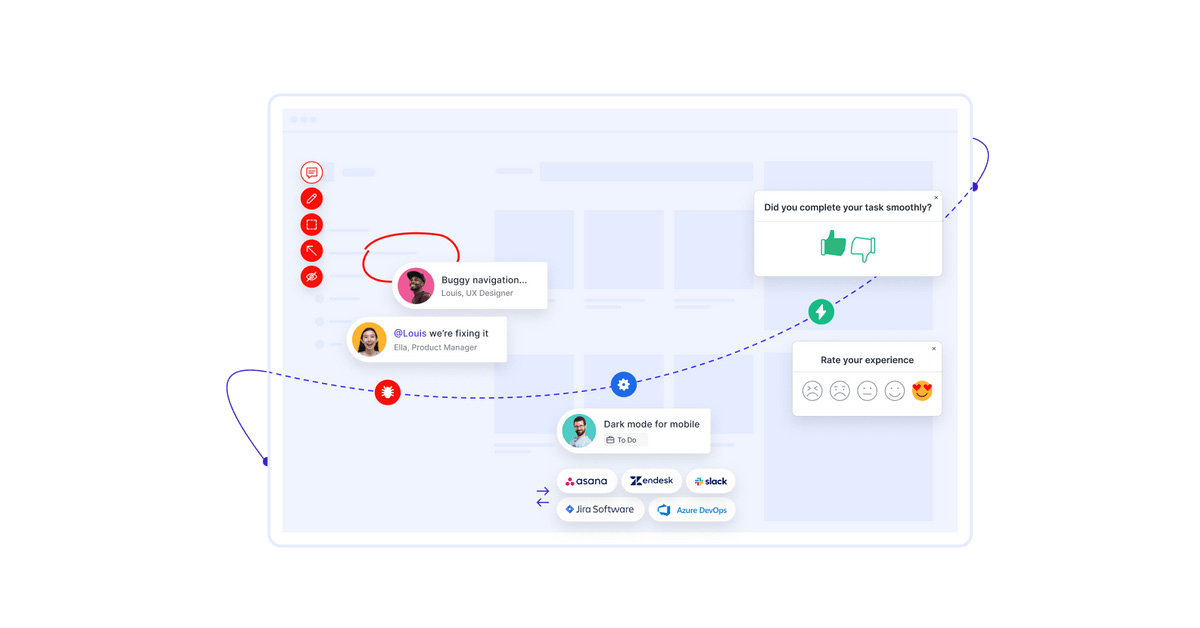
Task: Toggle the hide-element eye tool
Action: pos(312,277)
